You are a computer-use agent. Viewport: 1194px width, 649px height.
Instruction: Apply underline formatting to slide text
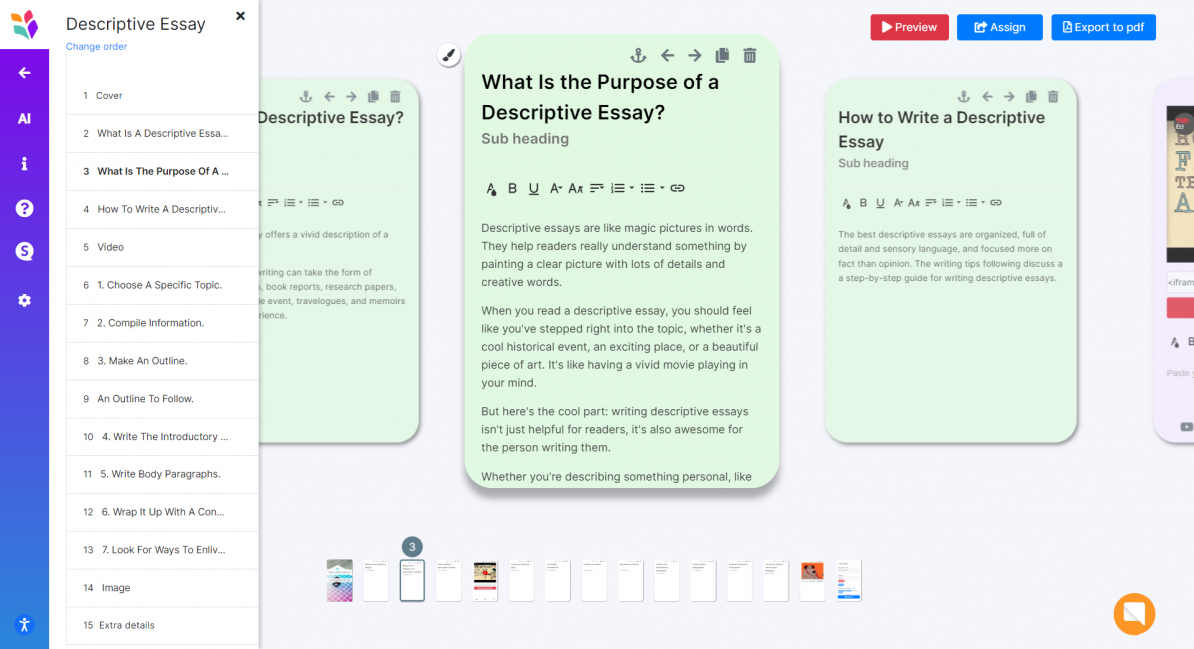[534, 188]
